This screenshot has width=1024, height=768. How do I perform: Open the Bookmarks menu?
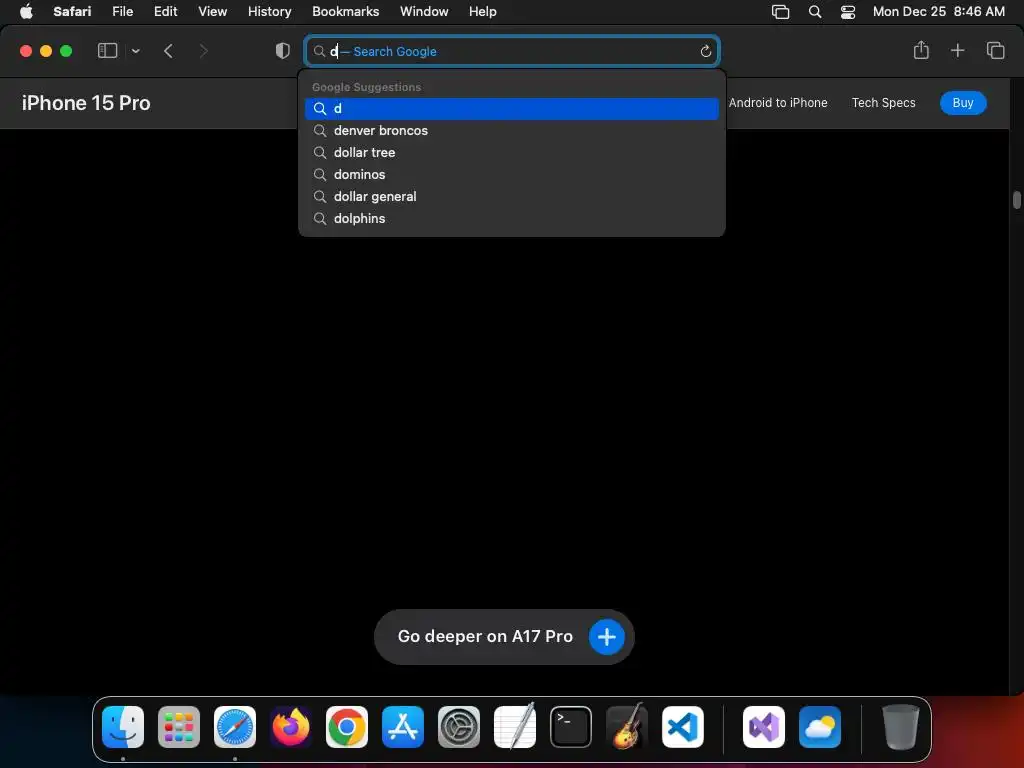(x=345, y=12)
